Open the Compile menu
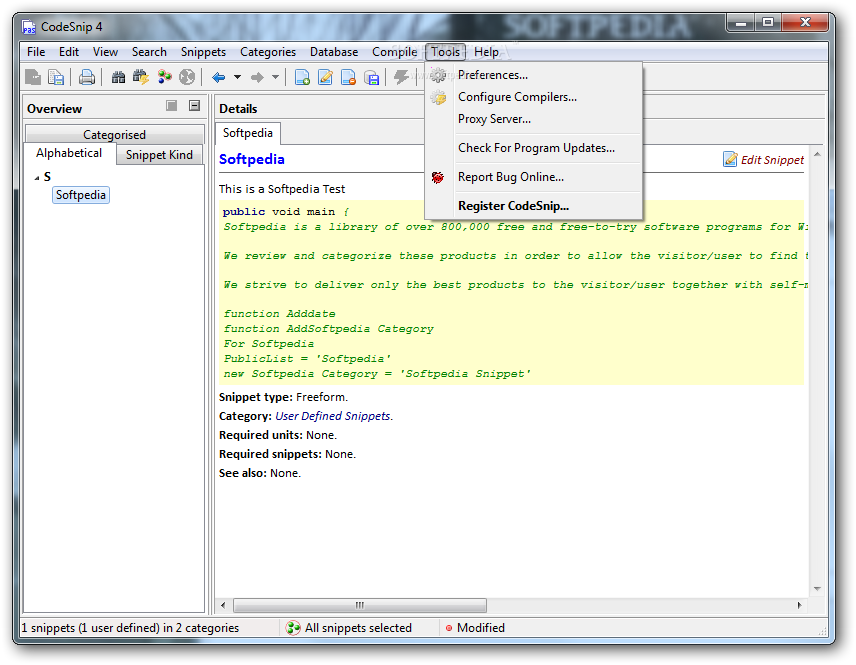This screenshot has height=665, width=856. [x=395, y=52]
